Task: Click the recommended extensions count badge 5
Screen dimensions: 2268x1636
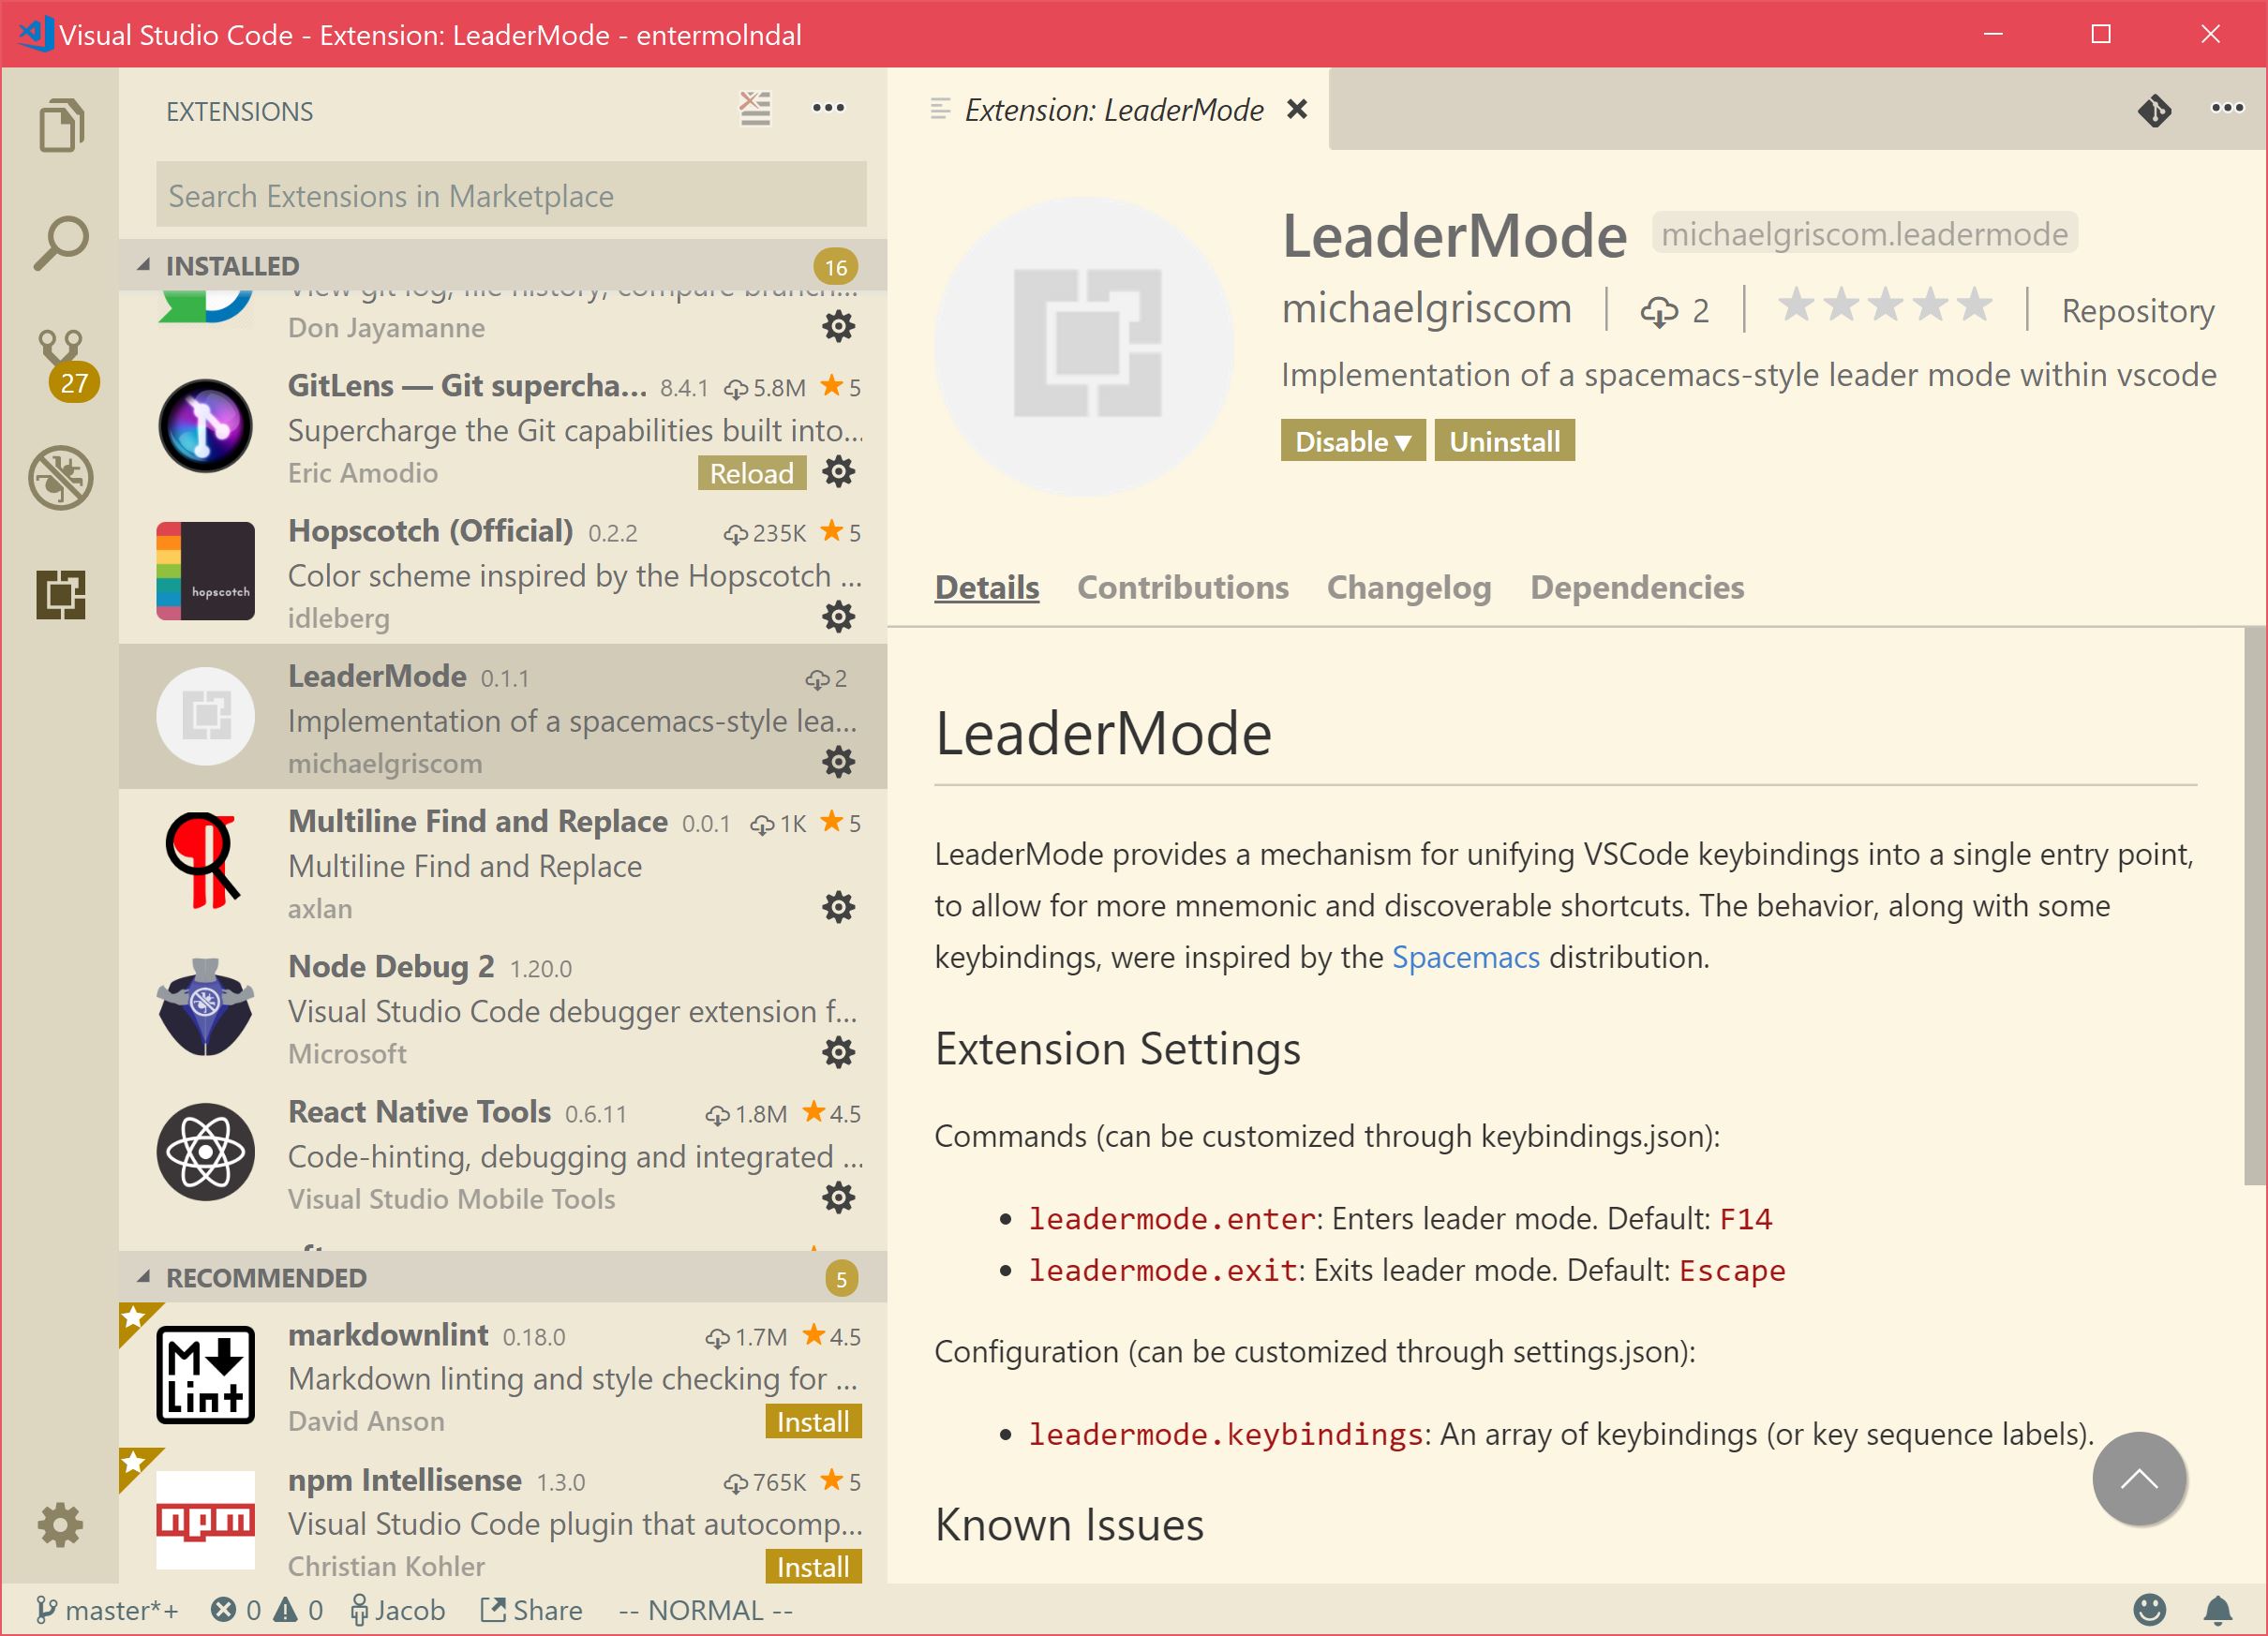Action: pyautogui.click(x=841, y=1278)
